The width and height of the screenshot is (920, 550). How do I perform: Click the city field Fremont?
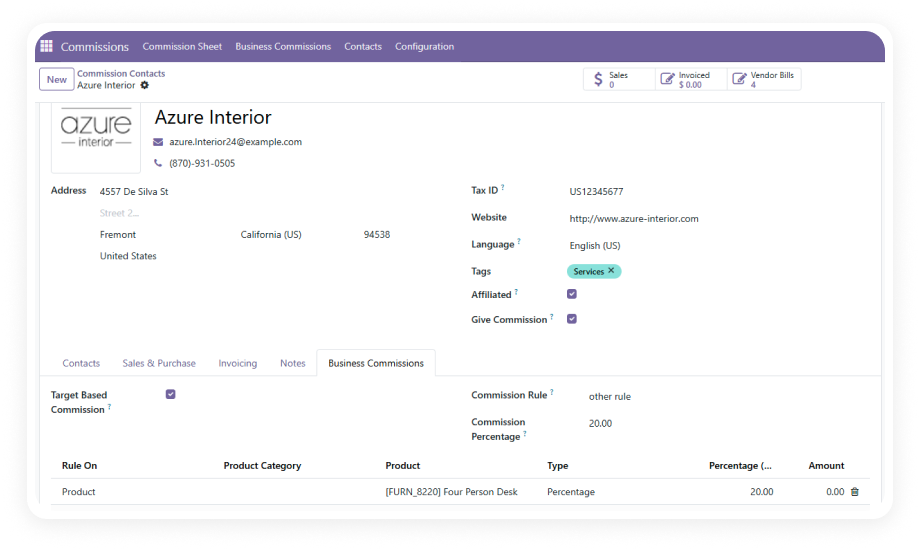pos(117,234)
